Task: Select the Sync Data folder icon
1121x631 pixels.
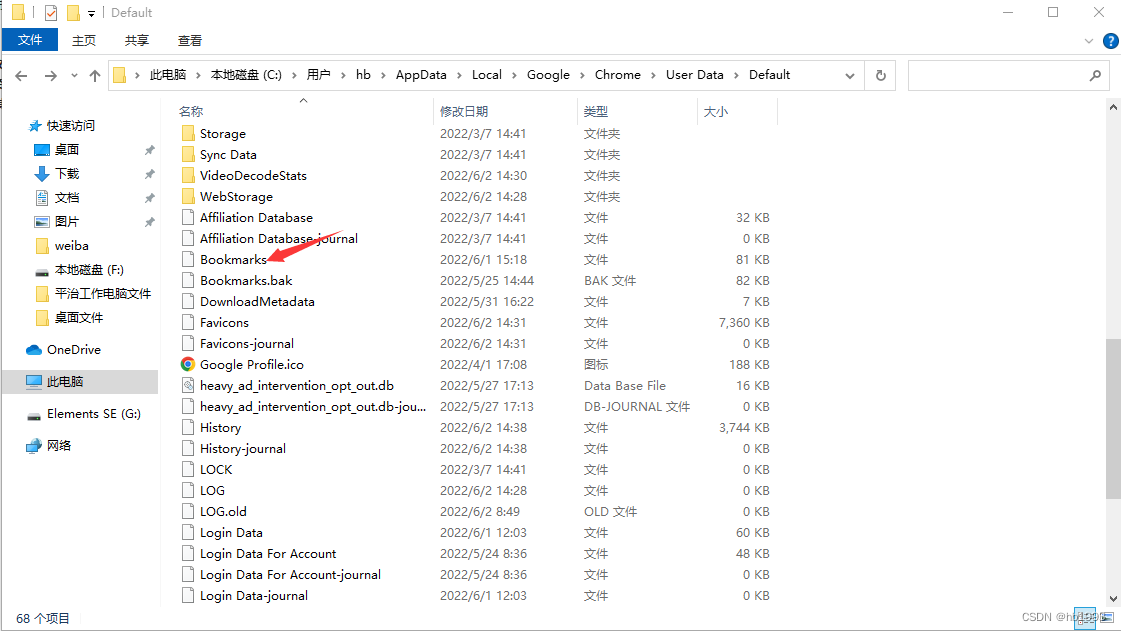Action: tap(188, 154)
